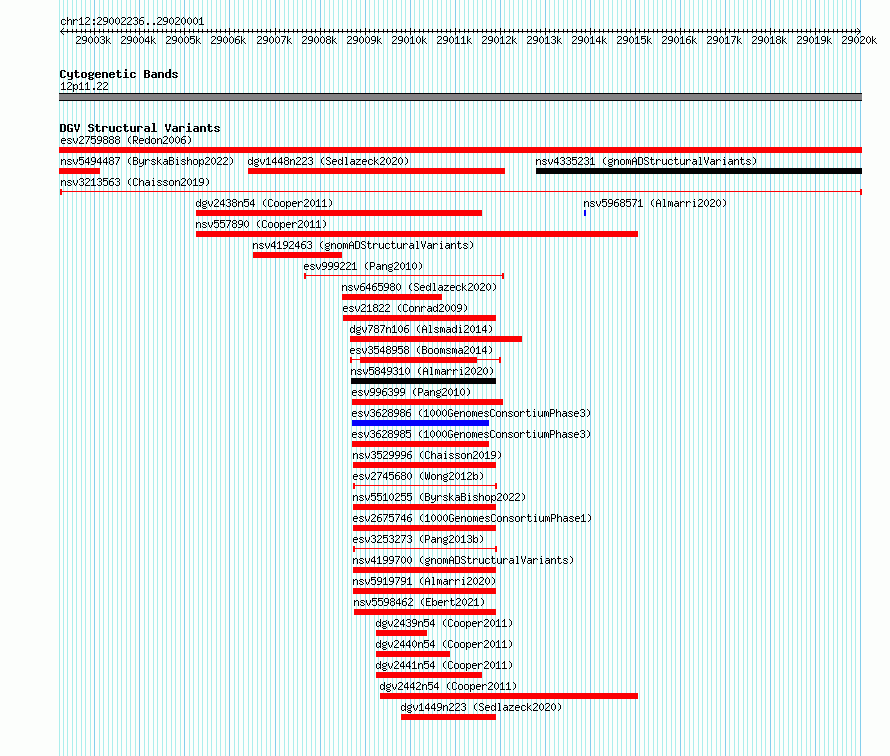This screenshot has width=890, height=756.
Task: Select nsv5598462 (Ebert2021) variant label
Action: (419, 602)
